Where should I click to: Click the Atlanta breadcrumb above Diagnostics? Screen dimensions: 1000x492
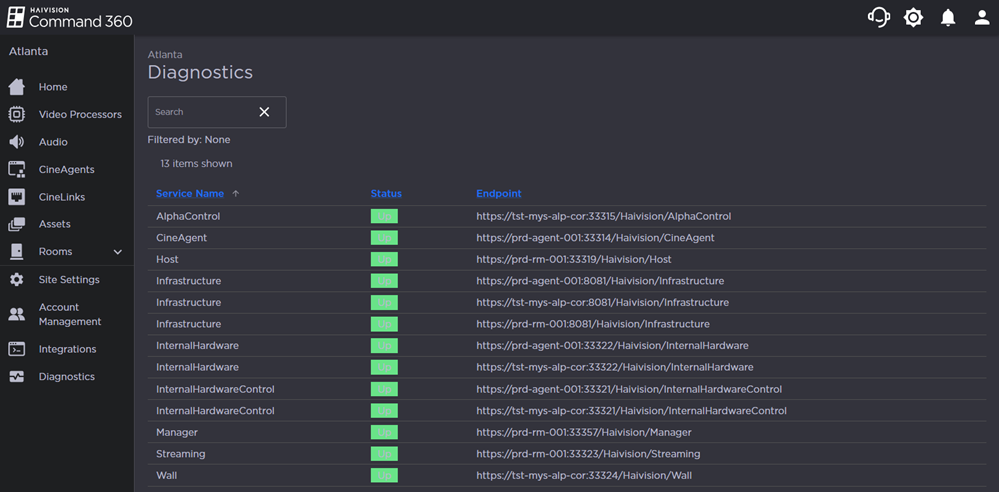pos(165,55)
